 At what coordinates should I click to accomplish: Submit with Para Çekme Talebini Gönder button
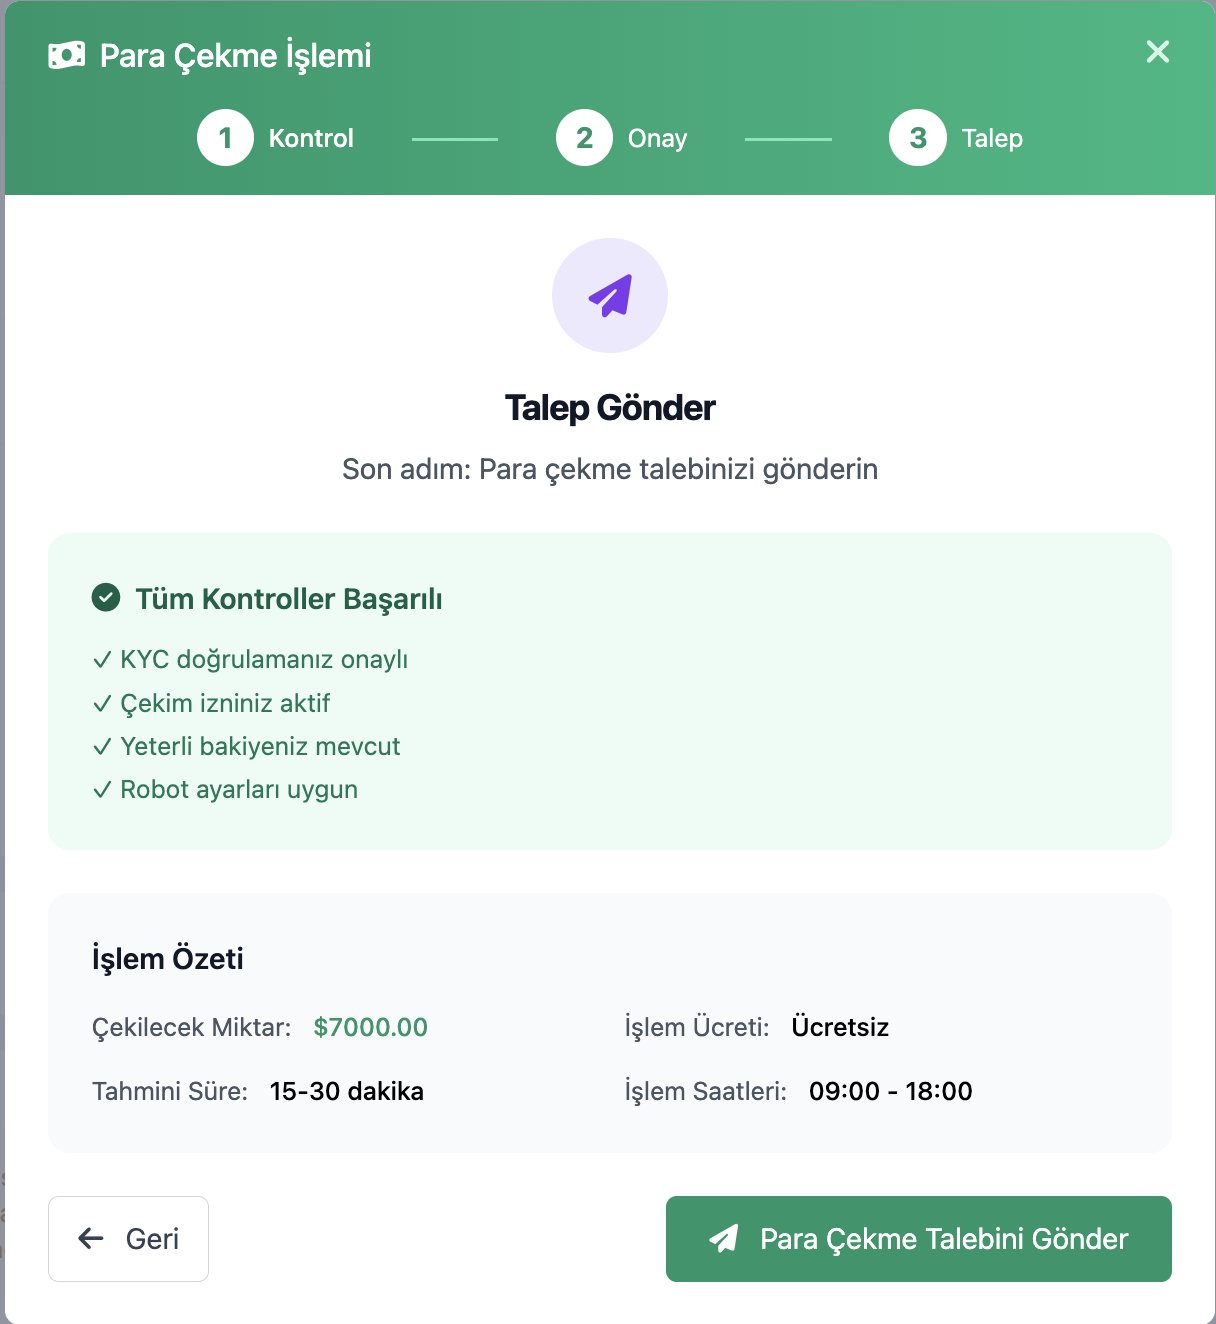(919, 1239)
